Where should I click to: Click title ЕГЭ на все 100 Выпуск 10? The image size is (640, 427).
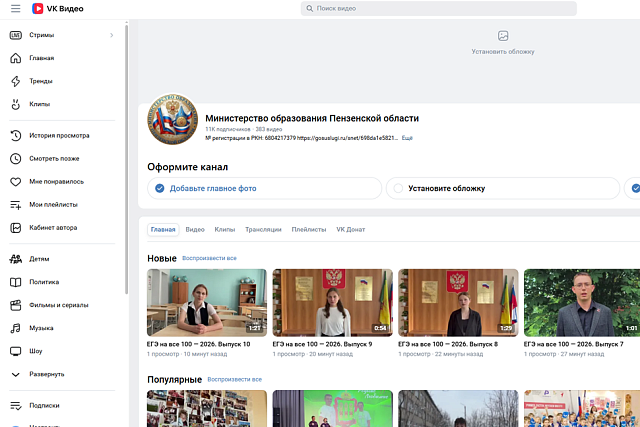198,344
